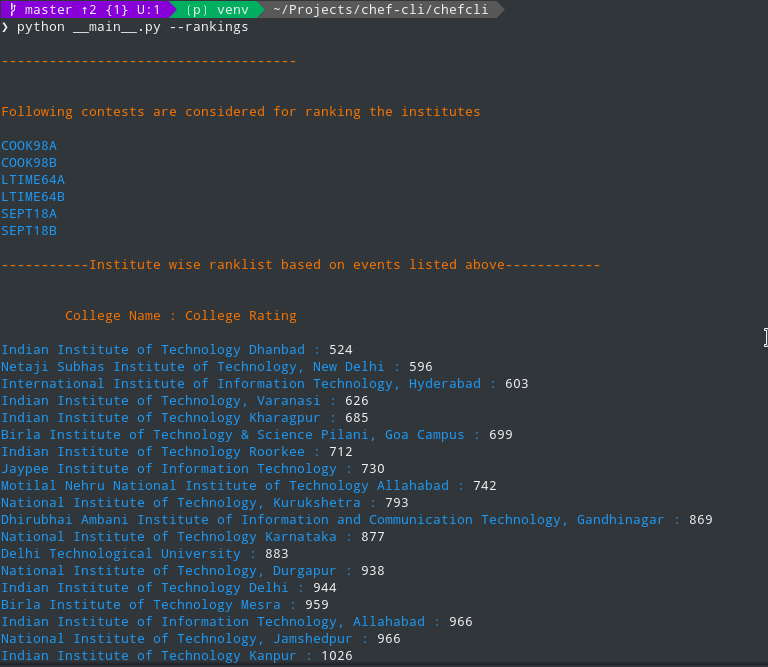Click the git branch icon in prompt
Viewport: 768px width, 667px height.
point(13,9)
